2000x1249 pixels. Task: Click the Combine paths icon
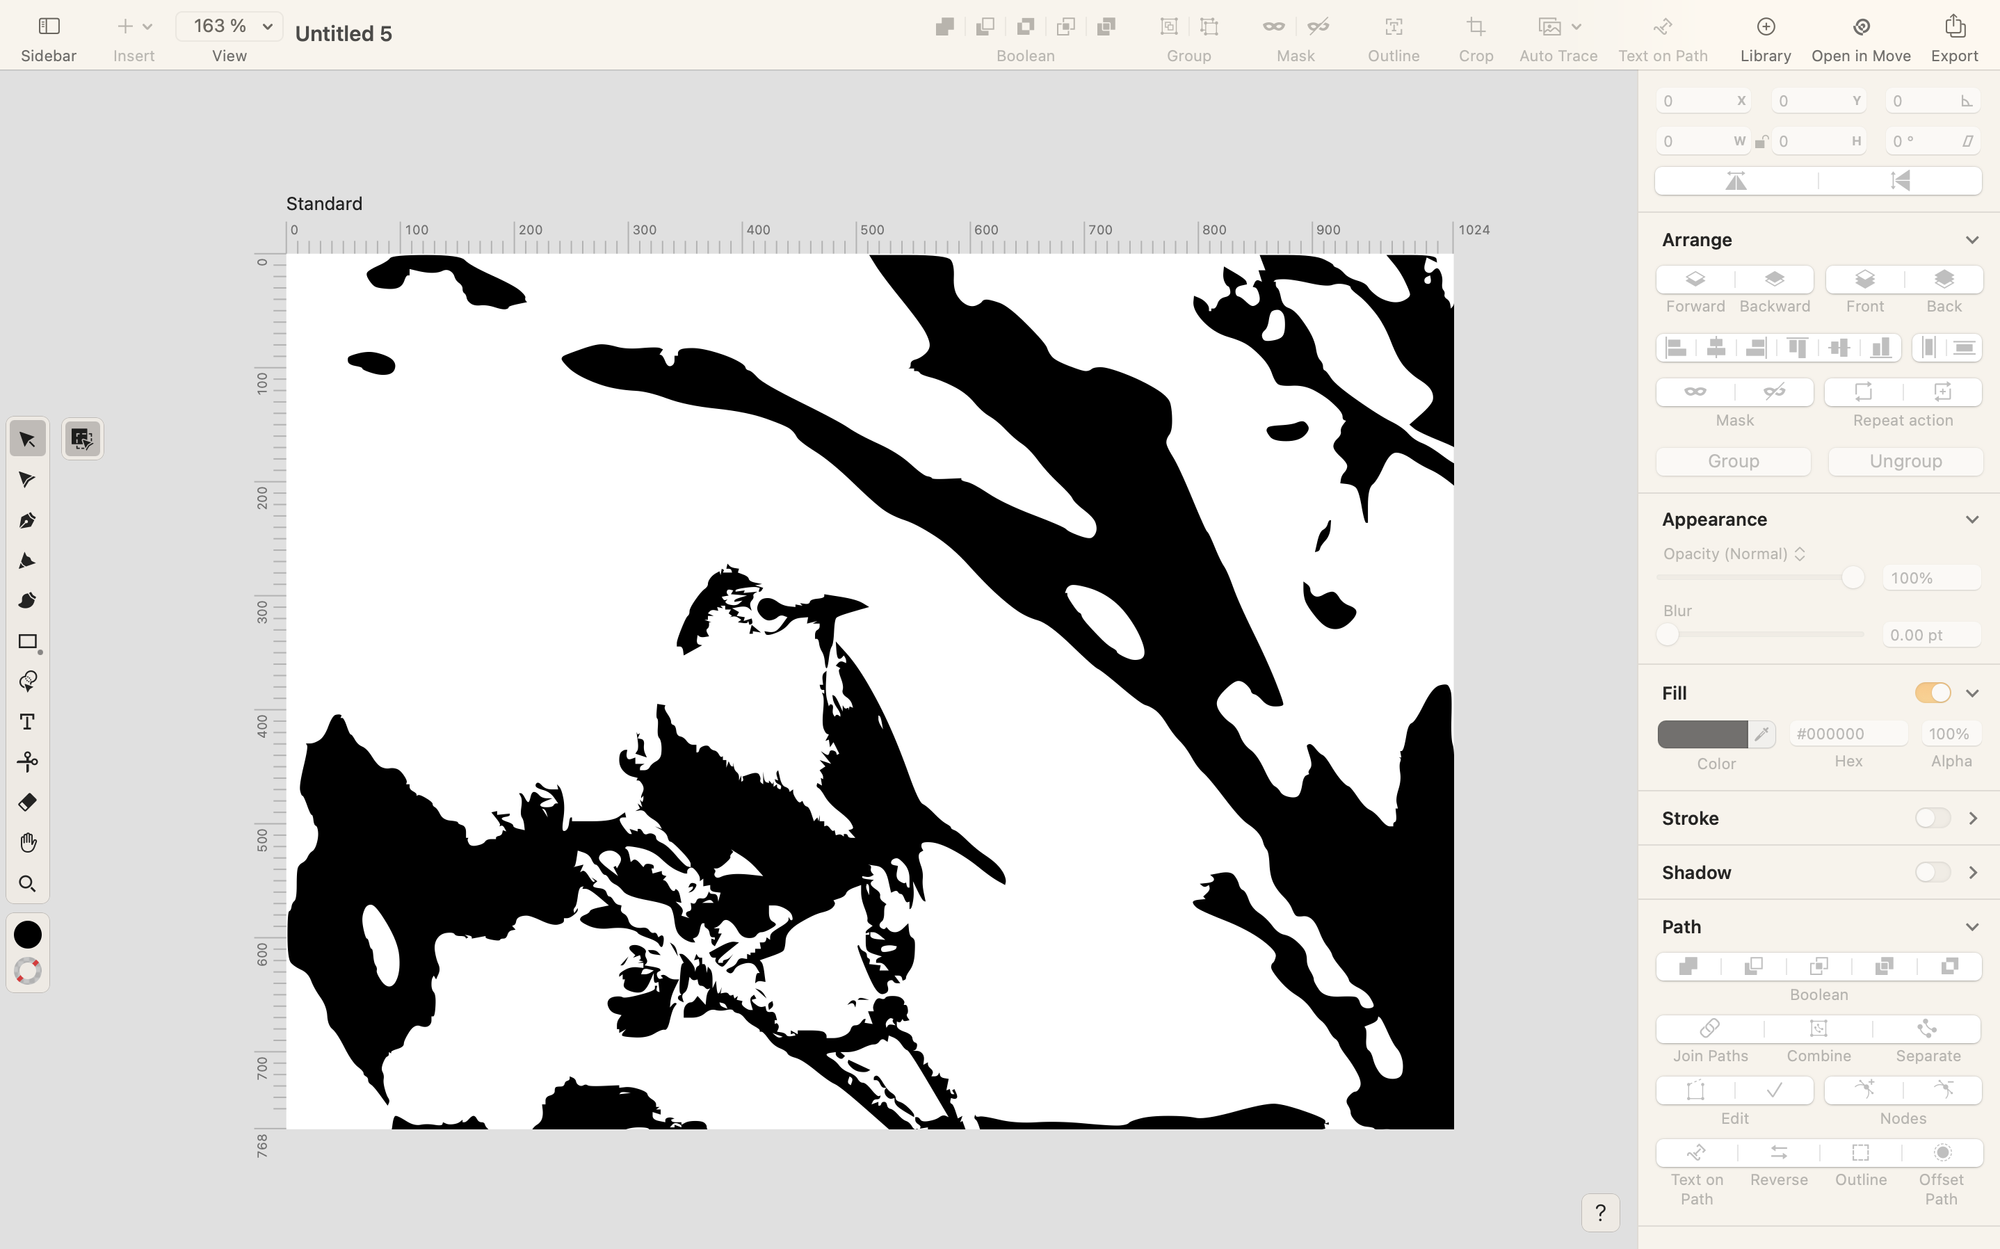(x=1819, y=1027)
